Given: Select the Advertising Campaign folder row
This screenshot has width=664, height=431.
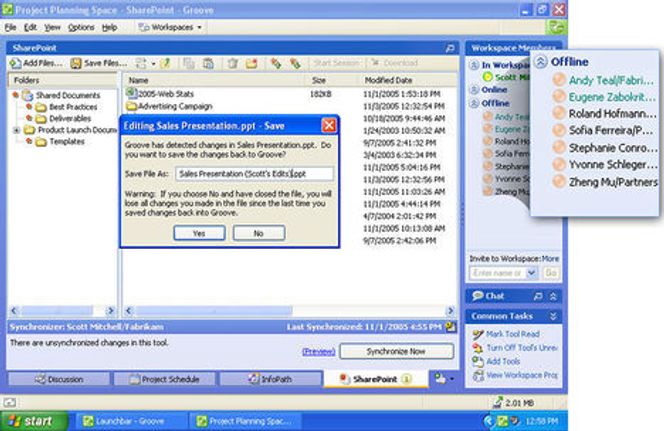Looking at the screenshot, I should (170, 106).
